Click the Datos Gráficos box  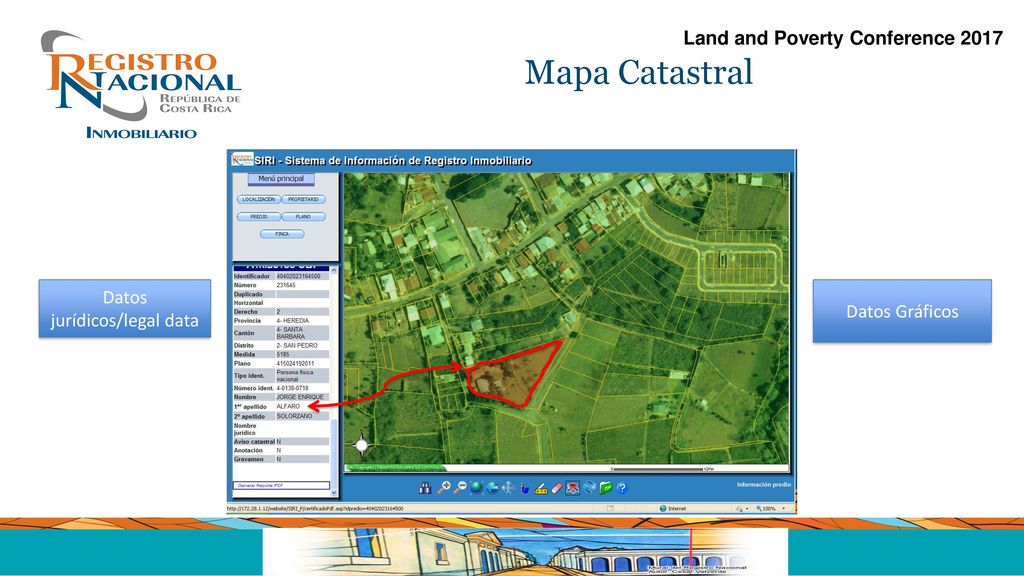pyautogui.click(x=902, y=311)
